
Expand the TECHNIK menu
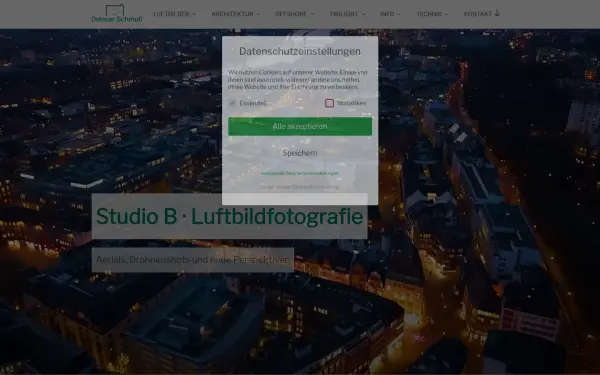point(432,14)
